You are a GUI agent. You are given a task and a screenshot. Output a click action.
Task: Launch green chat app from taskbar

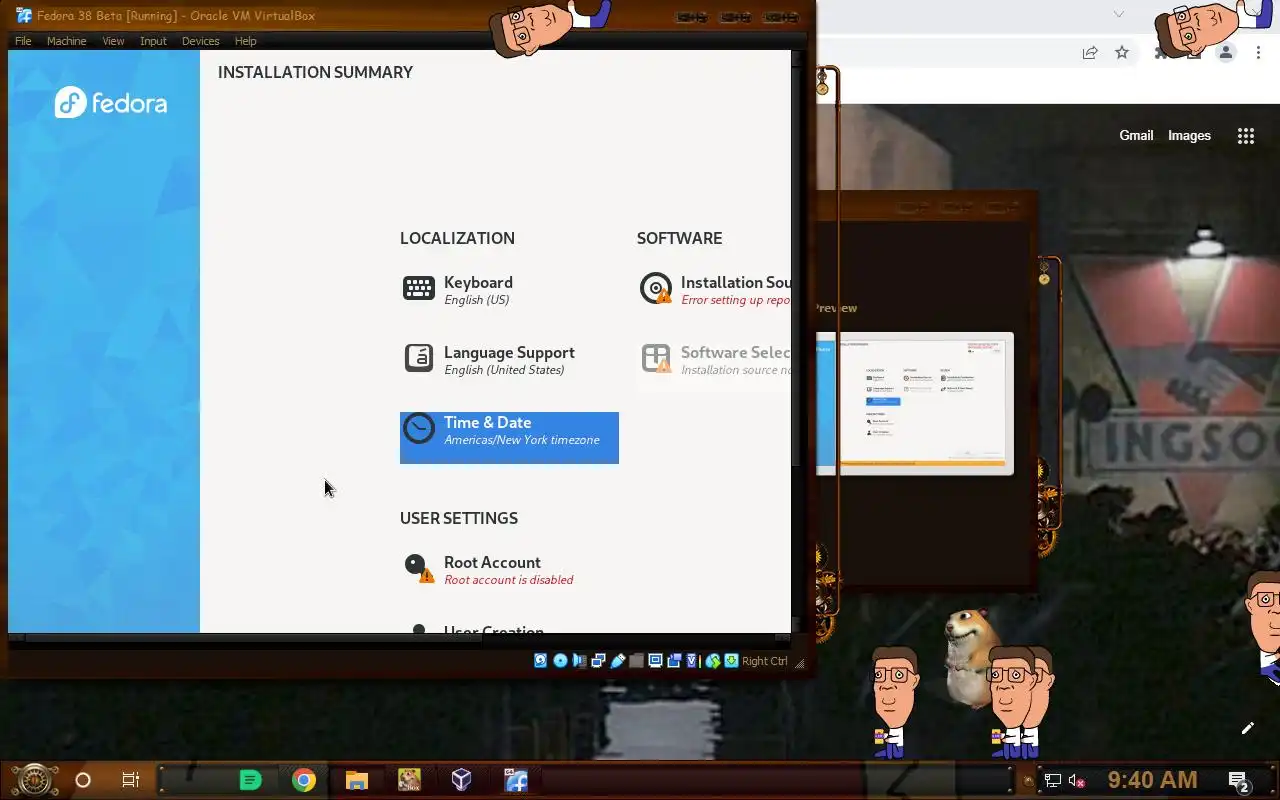tap(250, 780)
